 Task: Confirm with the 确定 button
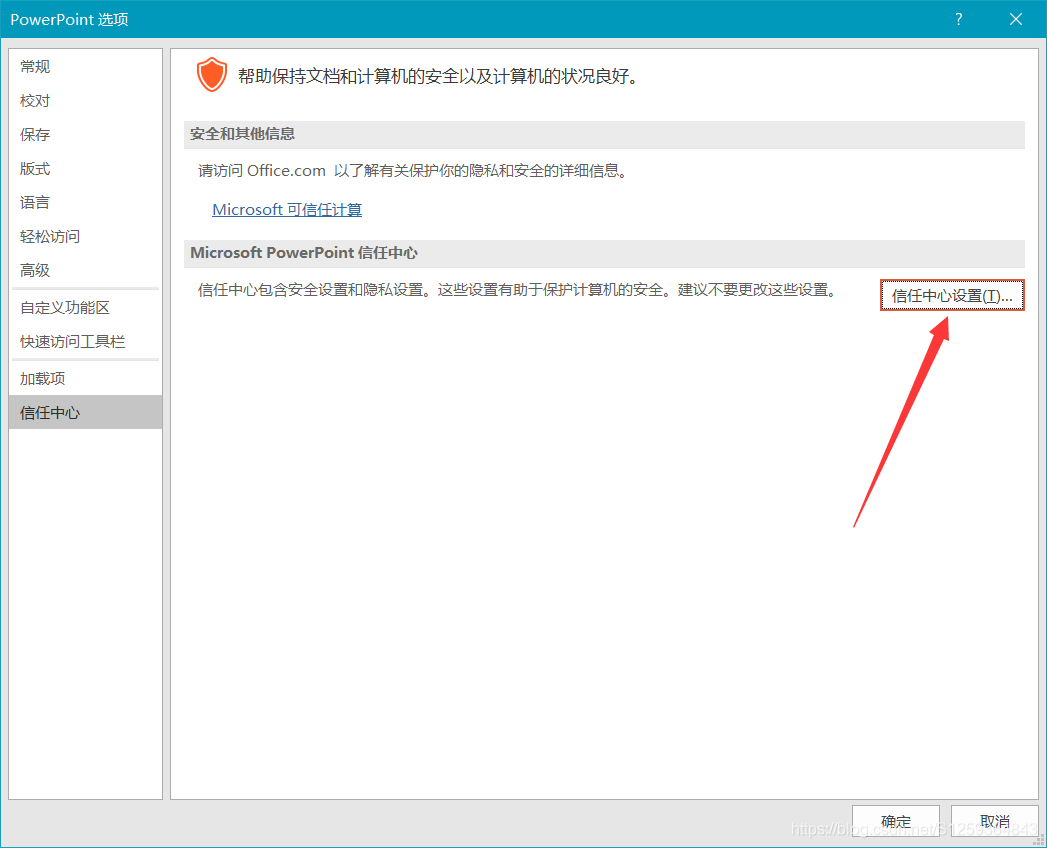[x=895, y=821]
